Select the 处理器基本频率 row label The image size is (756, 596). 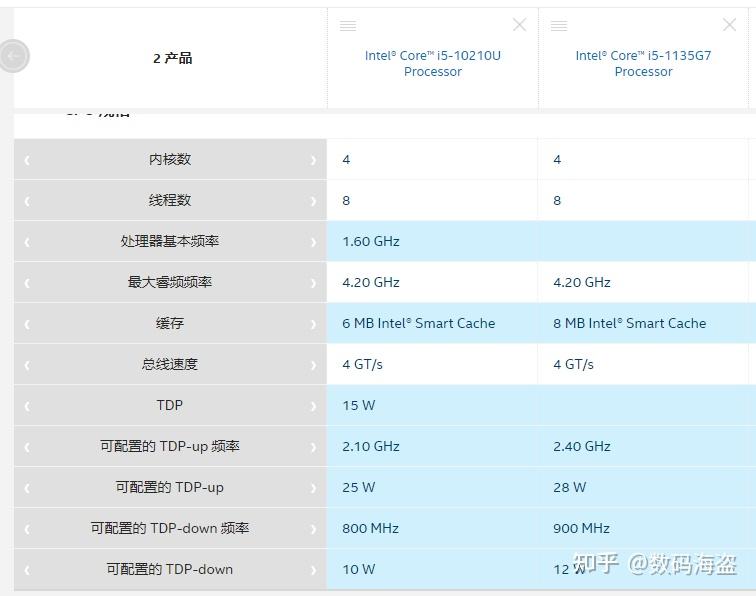[x=170, y=241]
